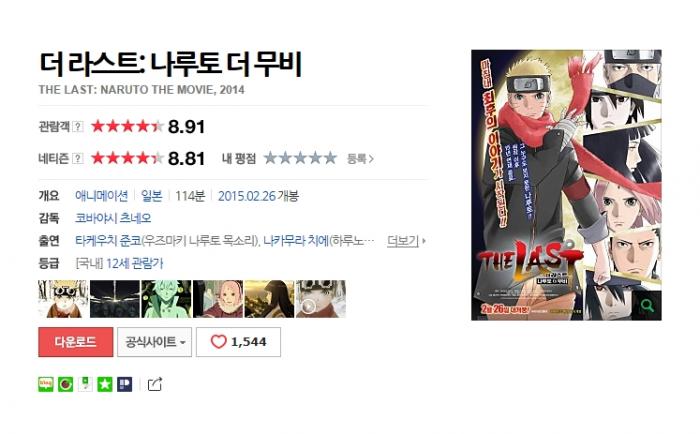The height and width of the screenshot is (434, 700).
Task: Open the 공식사이트 dropdown
Action: point(154,342)
